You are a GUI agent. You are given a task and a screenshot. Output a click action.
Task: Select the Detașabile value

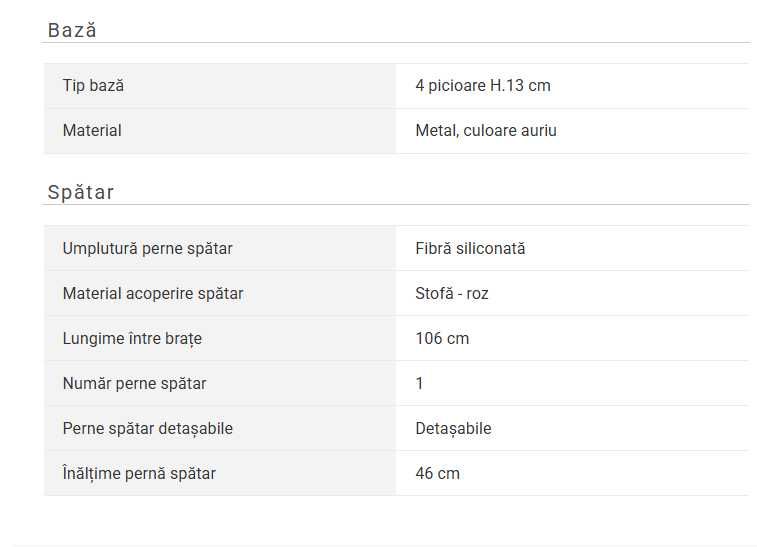pos(453,428)
